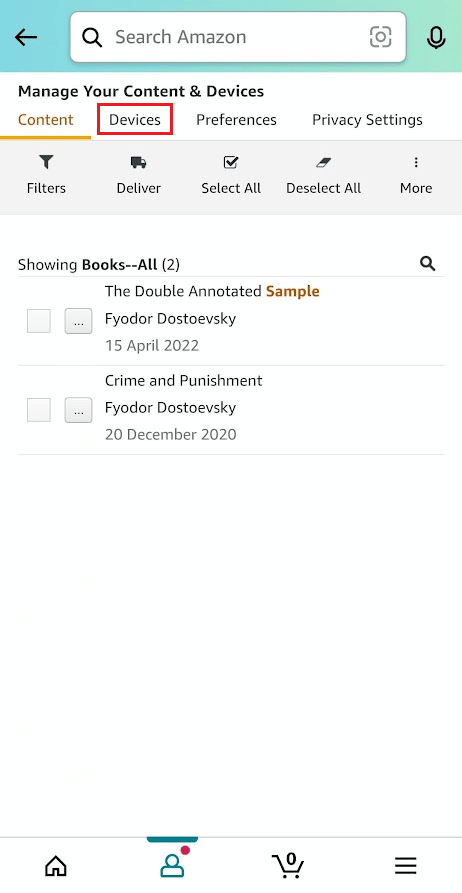
Task: Open camera scan search icon
Action: (x=381, y=38)
